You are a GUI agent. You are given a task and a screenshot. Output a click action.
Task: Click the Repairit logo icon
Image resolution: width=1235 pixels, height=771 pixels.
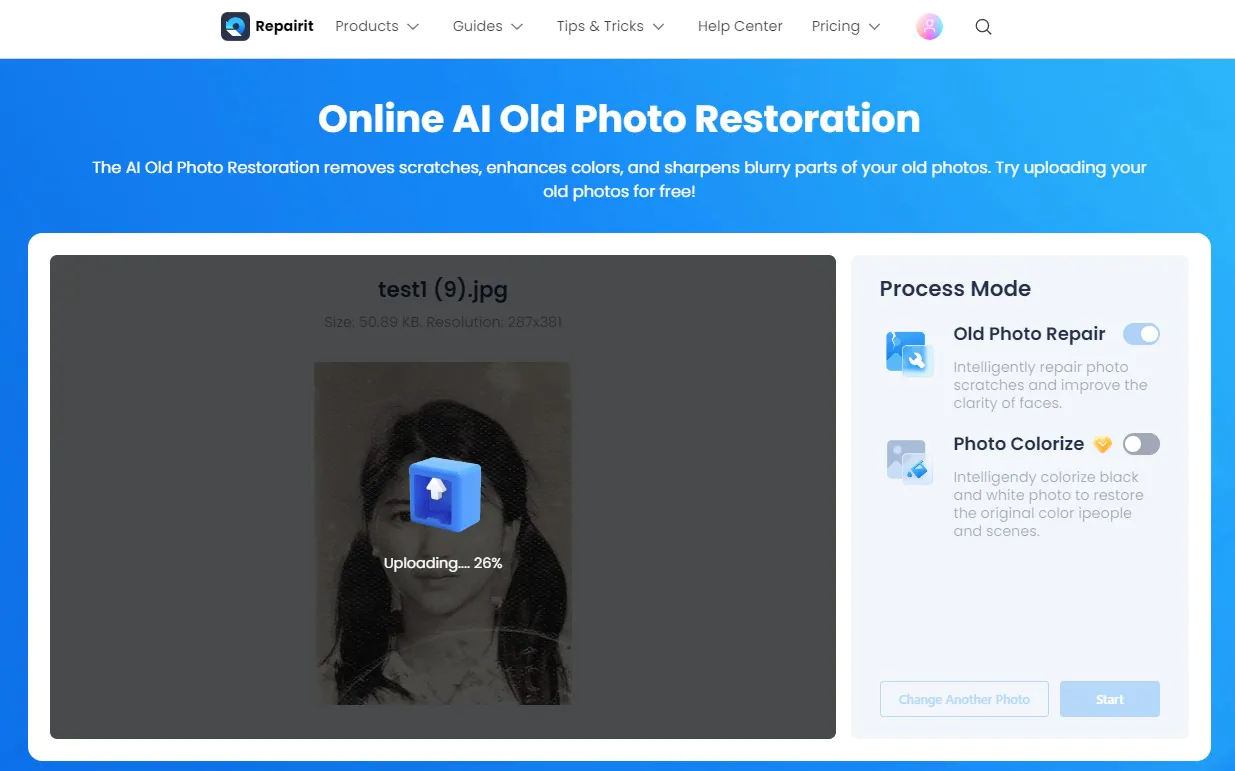point(235,27)
